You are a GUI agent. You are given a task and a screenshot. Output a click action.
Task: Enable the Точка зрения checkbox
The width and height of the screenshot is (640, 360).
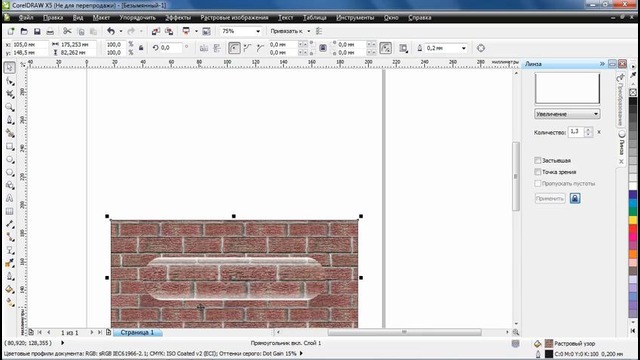point(538,172)
